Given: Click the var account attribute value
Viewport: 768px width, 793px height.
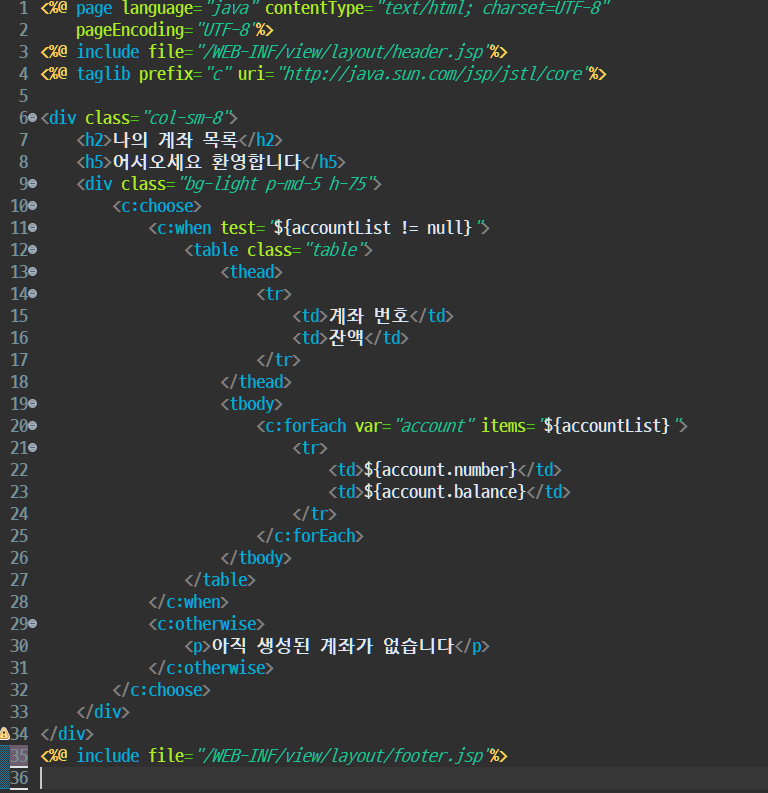Looking at the screenshot, I should 435,426.
